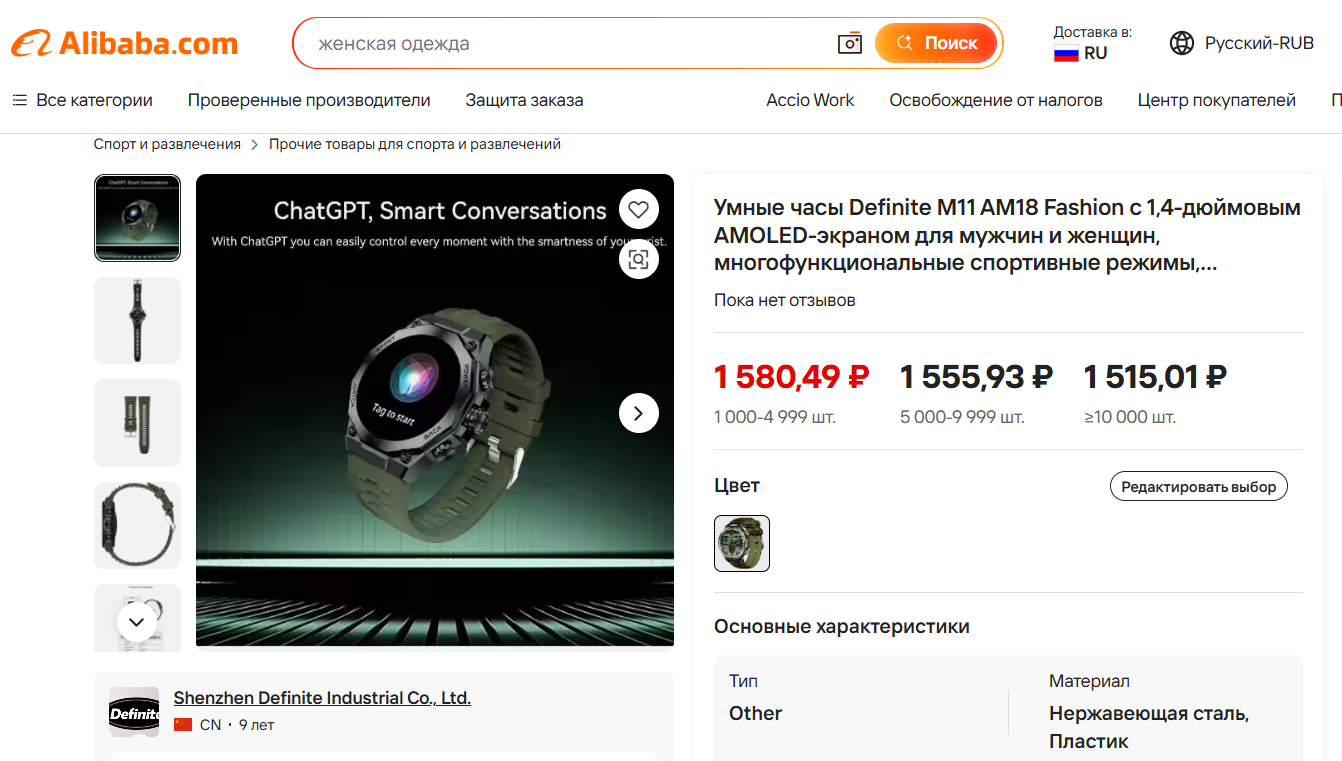1342x761 pixels.
Task: Select Accio Work in the navigation
Action: 810,100
